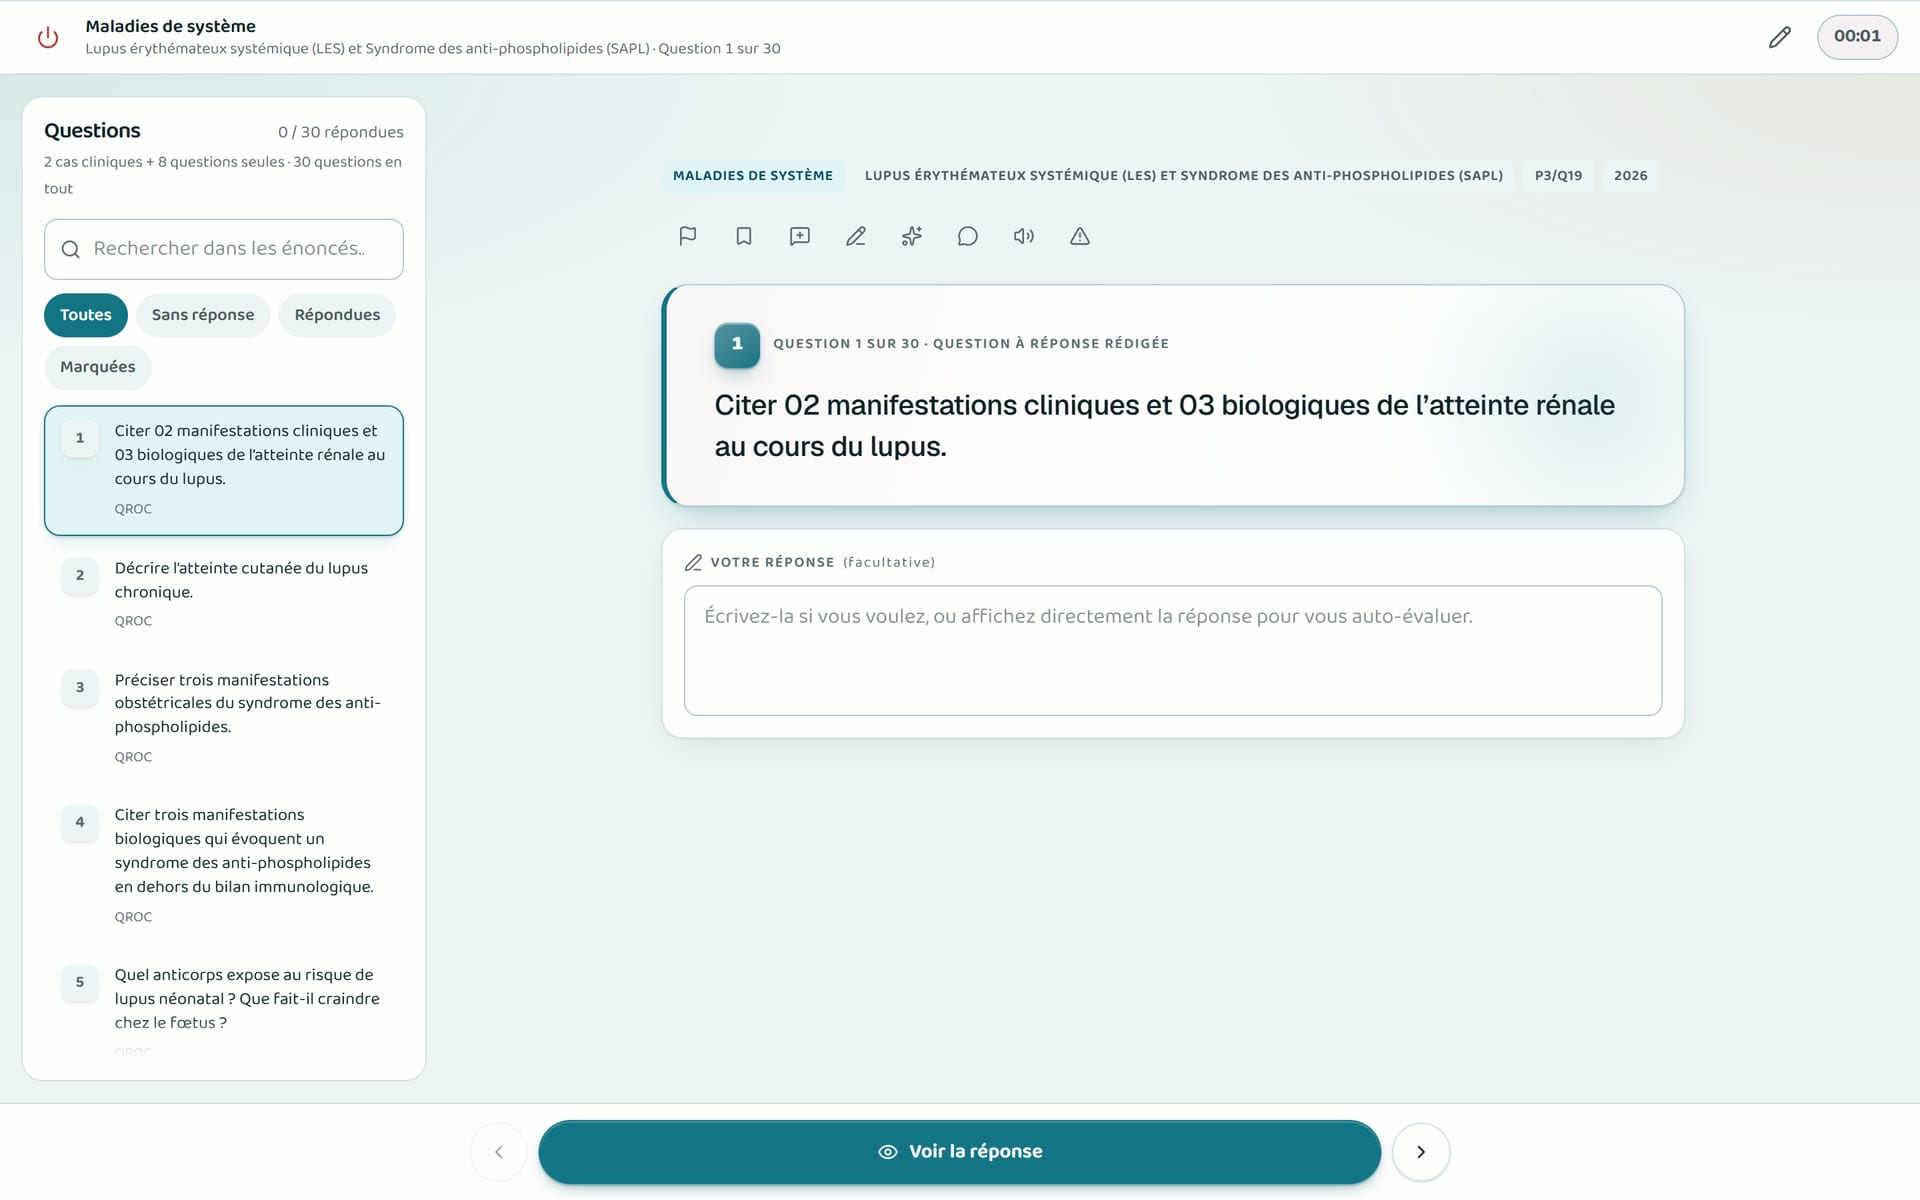Click the 00:01 timer pill
The height and width of the screenshot is (1200, 1920).
tap(1857, 37)
